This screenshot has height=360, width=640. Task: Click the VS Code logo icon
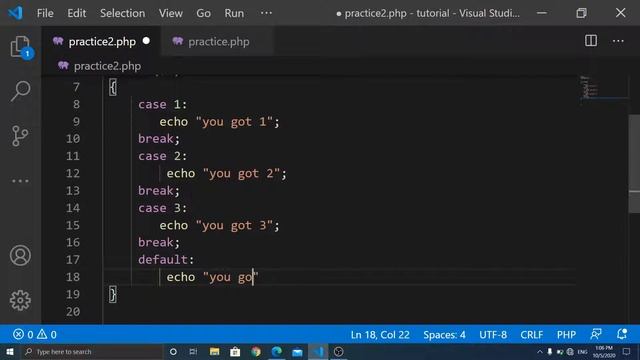[x=16, y=13]
